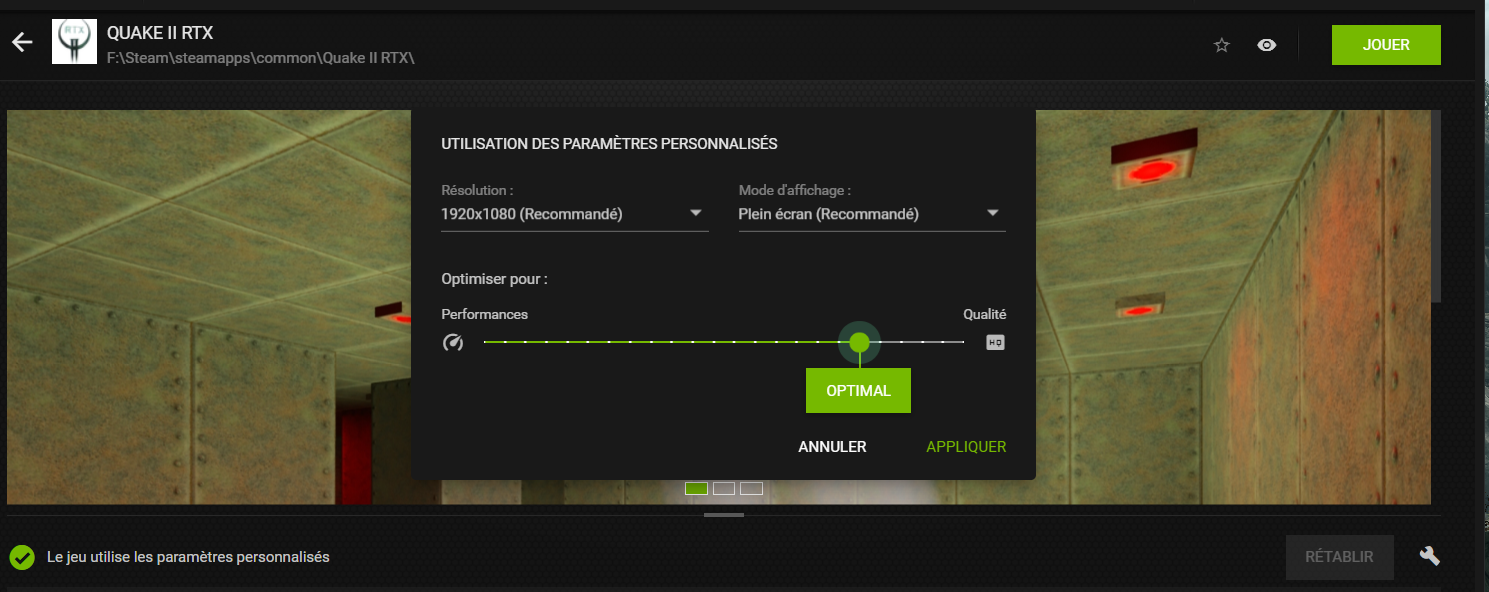Open custom settings with the wrench icon
The image size is (1489, 592).
1430,556
